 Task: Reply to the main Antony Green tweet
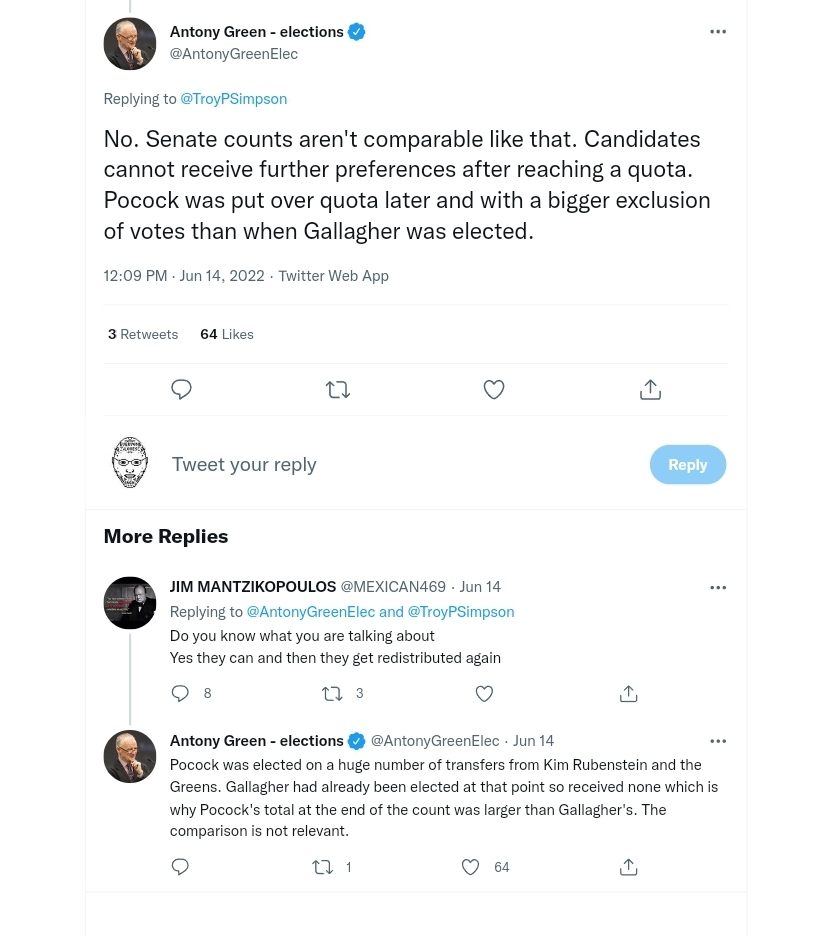(181, 389)
